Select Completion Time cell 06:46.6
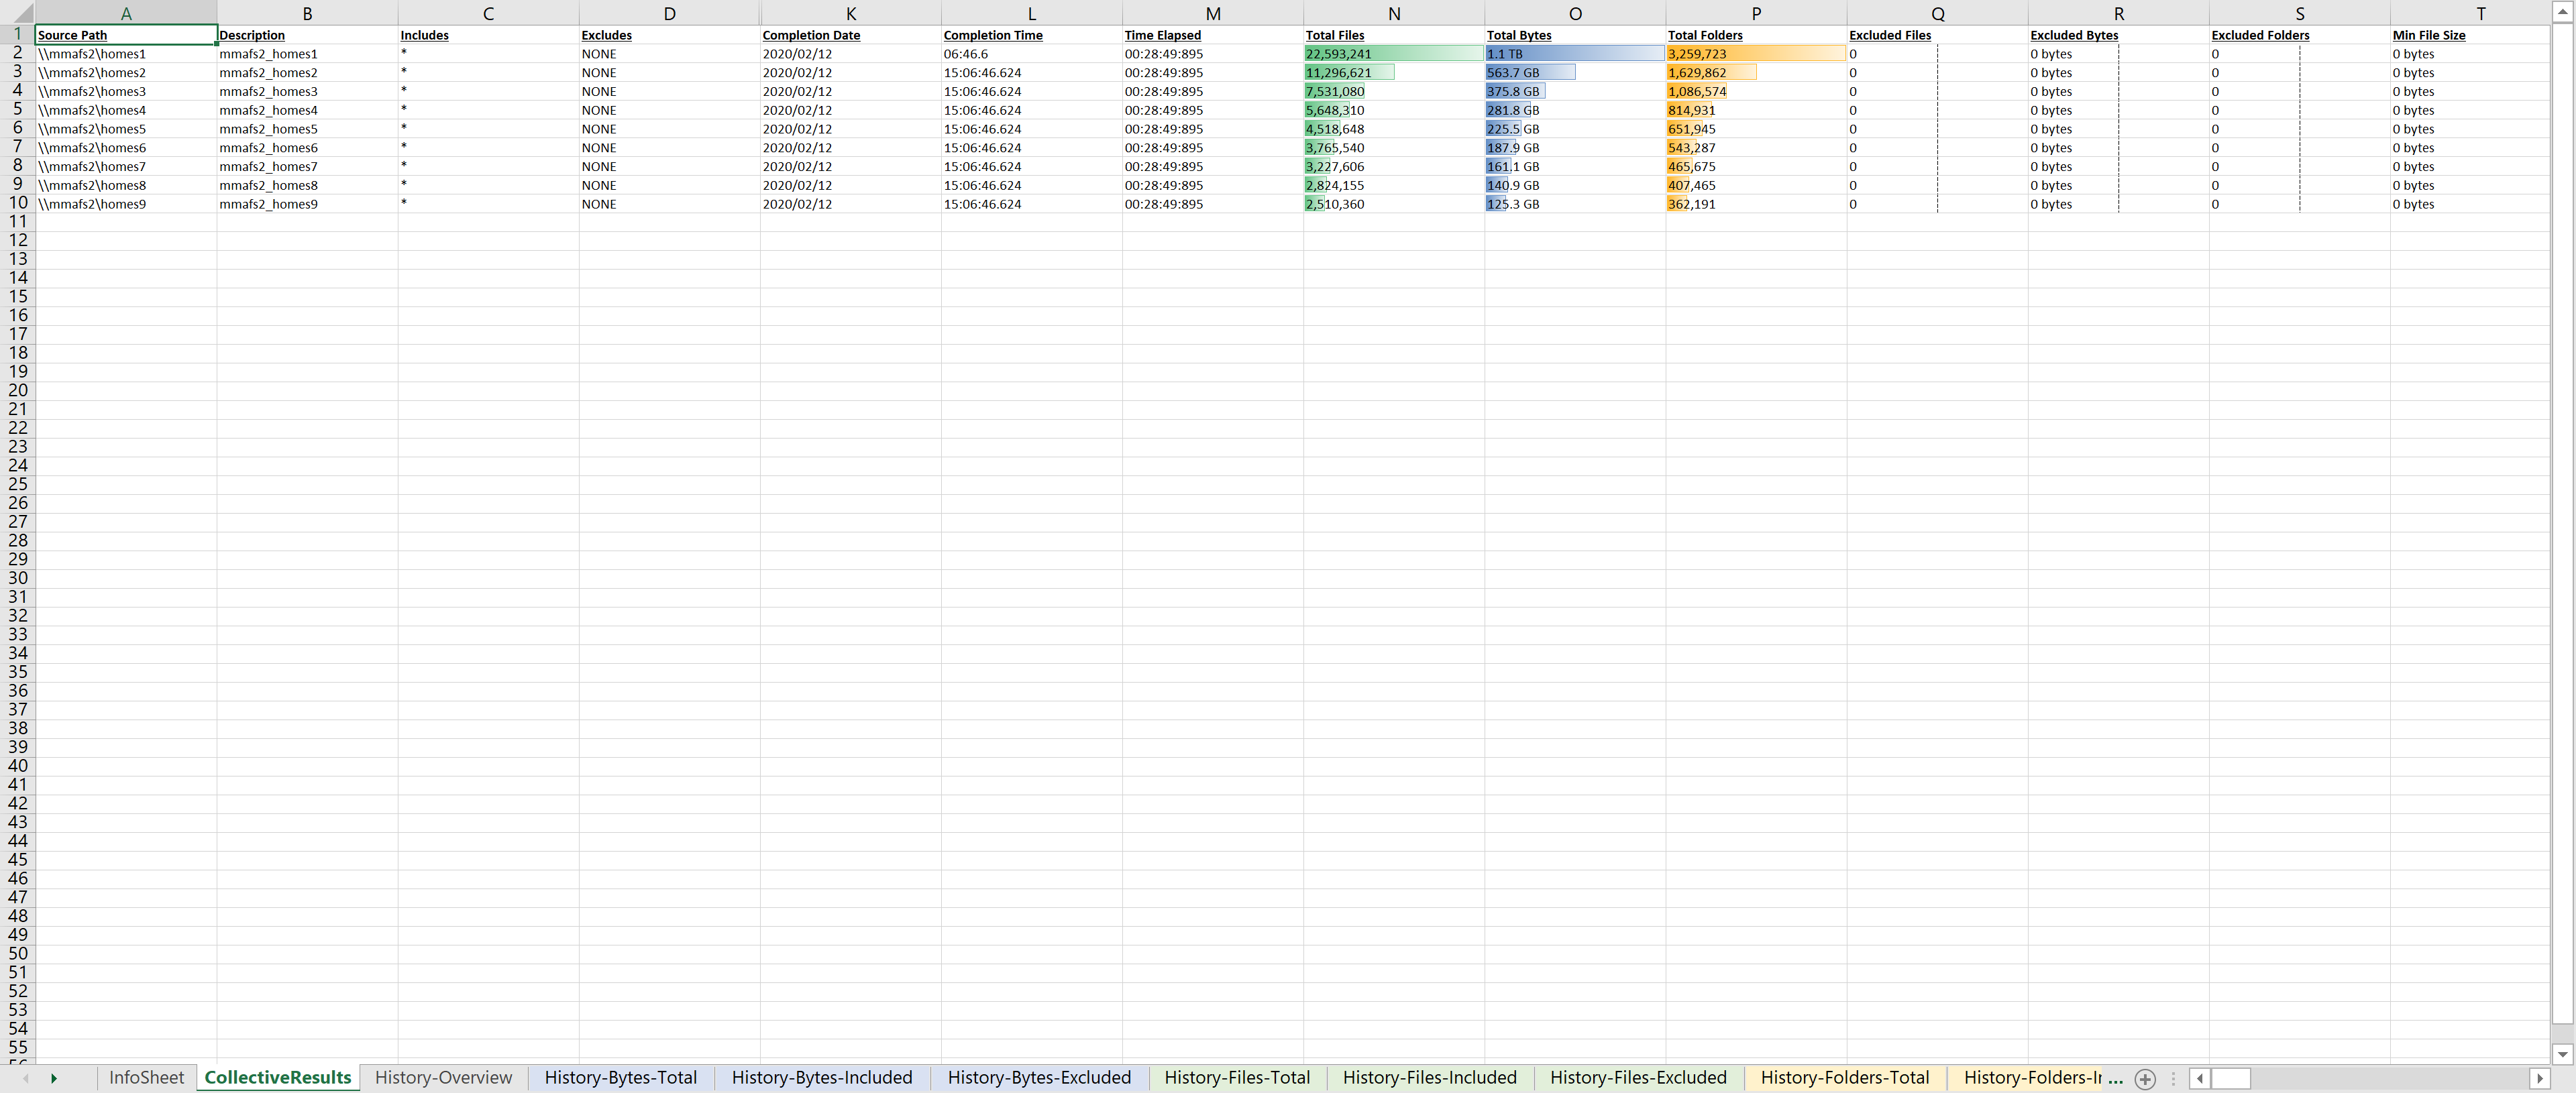 (x=1031, y=54)
